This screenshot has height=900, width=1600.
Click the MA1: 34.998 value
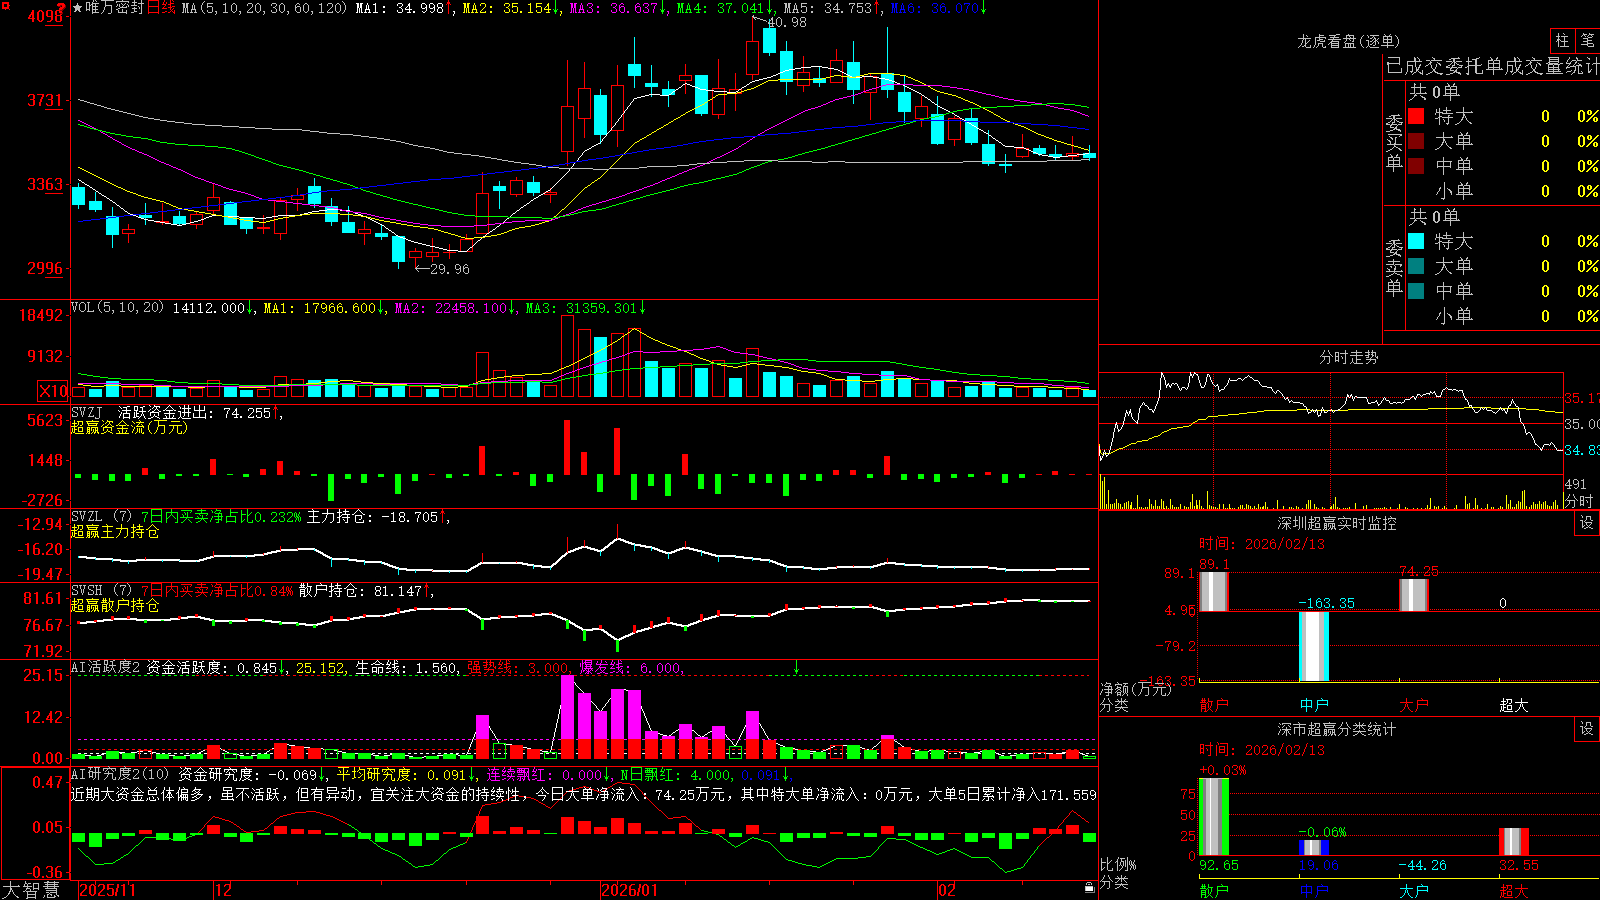click(400, 8)
